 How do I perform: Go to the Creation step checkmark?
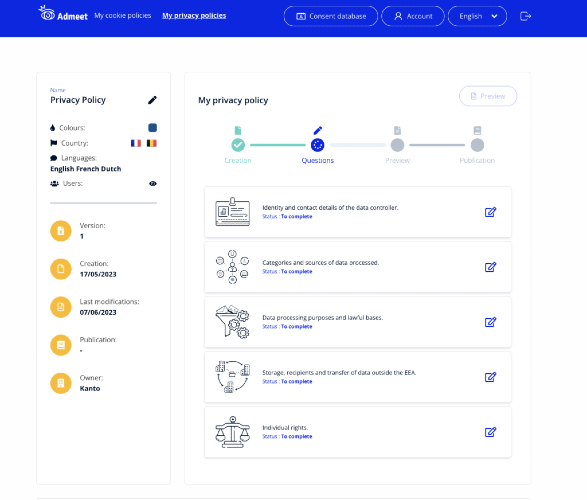point(238,145)
